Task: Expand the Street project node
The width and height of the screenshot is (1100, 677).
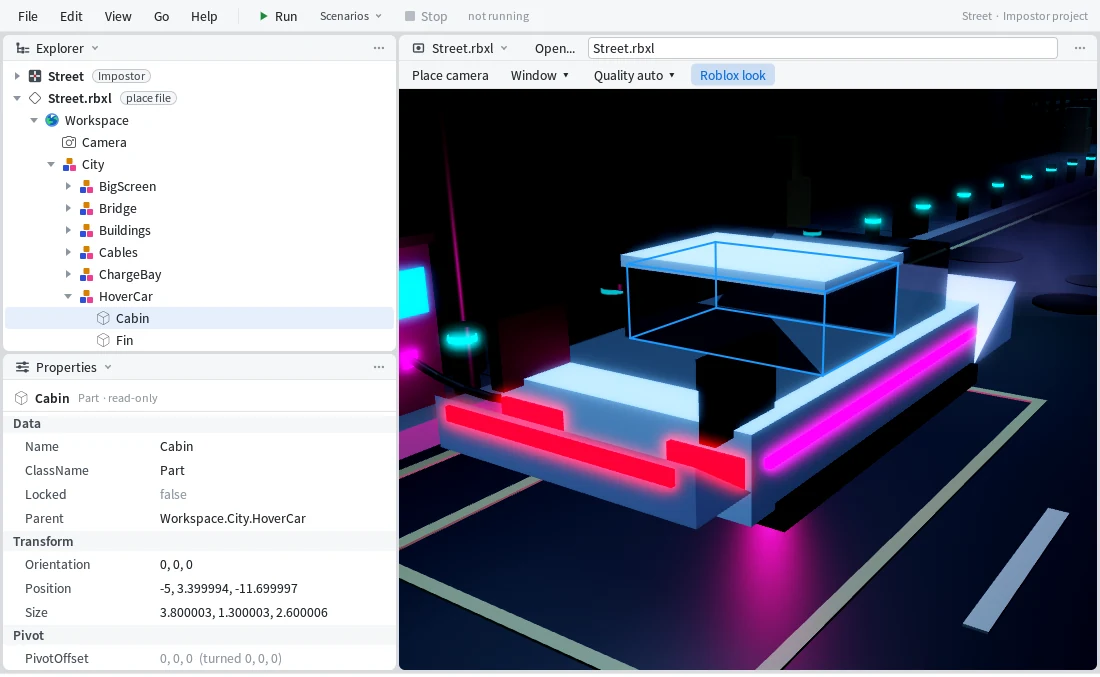Action: click(x=18, y=76)
